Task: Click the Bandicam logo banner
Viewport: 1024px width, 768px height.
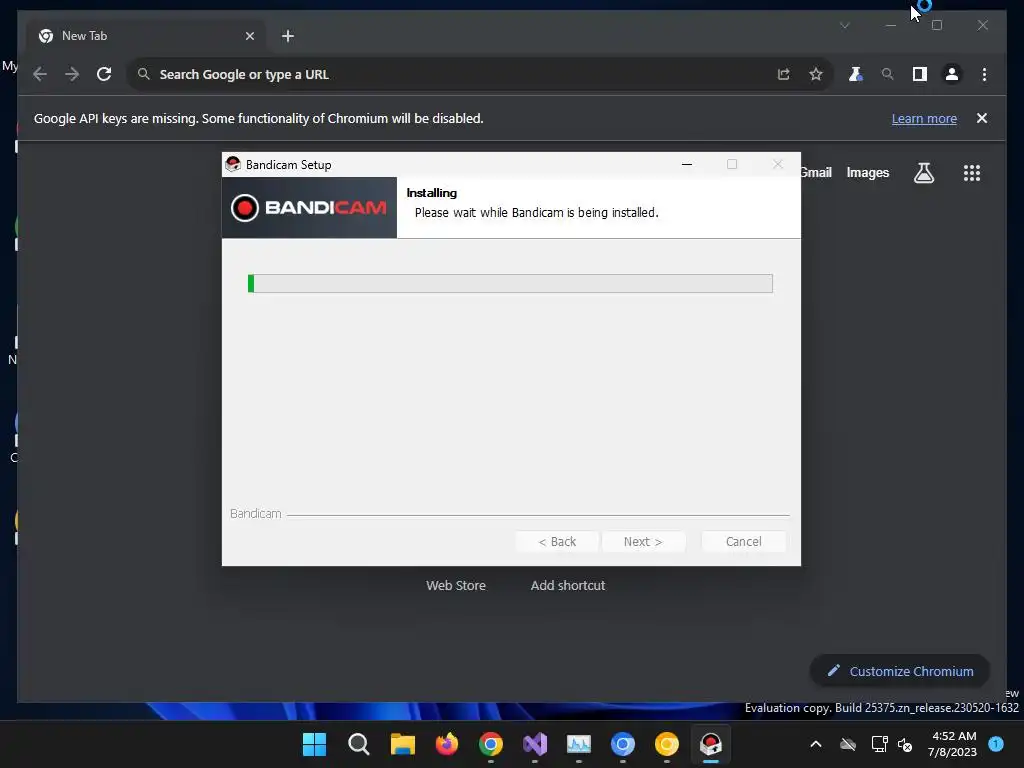Action: pos(310,208)
